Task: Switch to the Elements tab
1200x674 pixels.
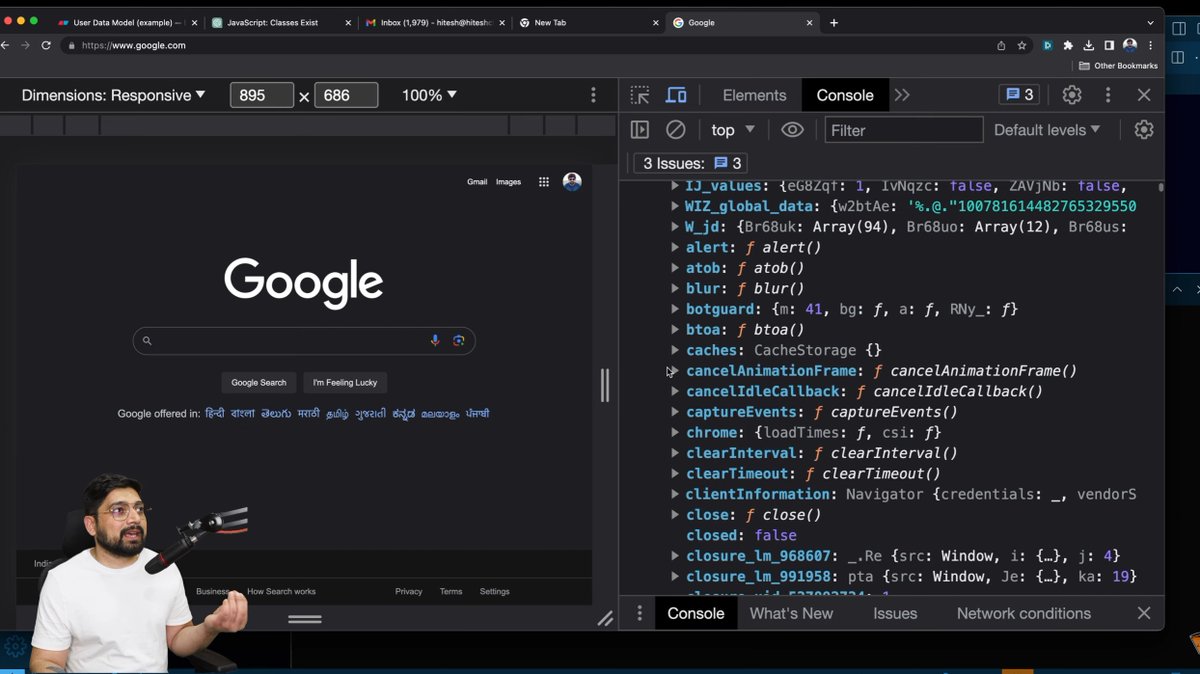Action: click(x=753, y=94)
